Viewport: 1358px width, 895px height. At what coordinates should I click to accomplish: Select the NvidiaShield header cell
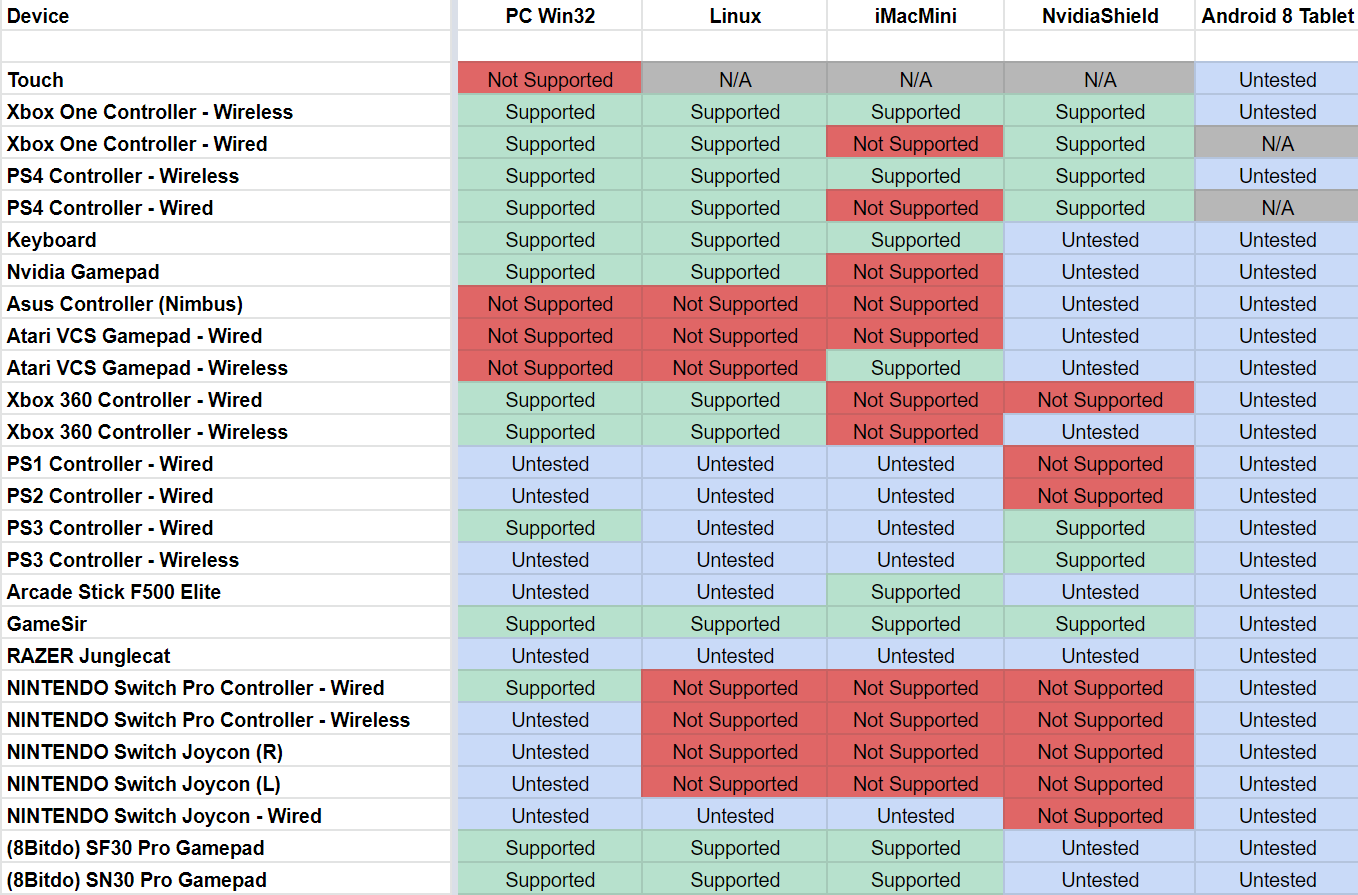[1099, 16]
